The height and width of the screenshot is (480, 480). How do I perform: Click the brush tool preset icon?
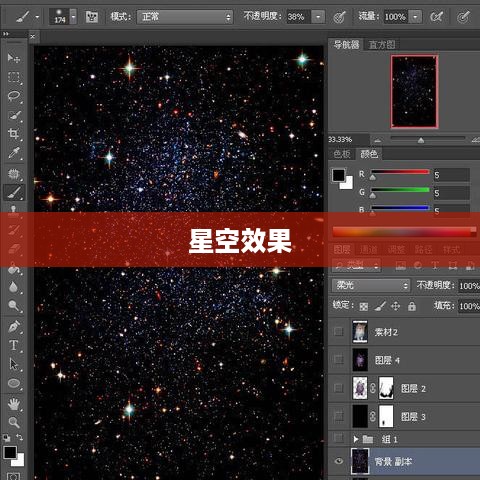click(x=22, y=17)
